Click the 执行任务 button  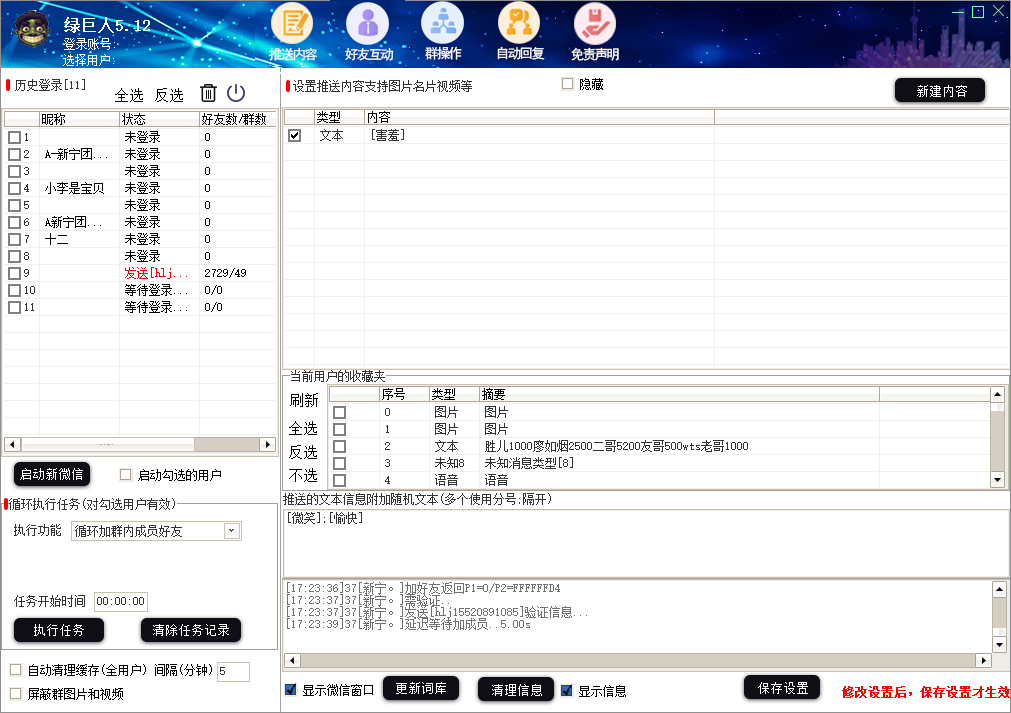click(59, 630)
